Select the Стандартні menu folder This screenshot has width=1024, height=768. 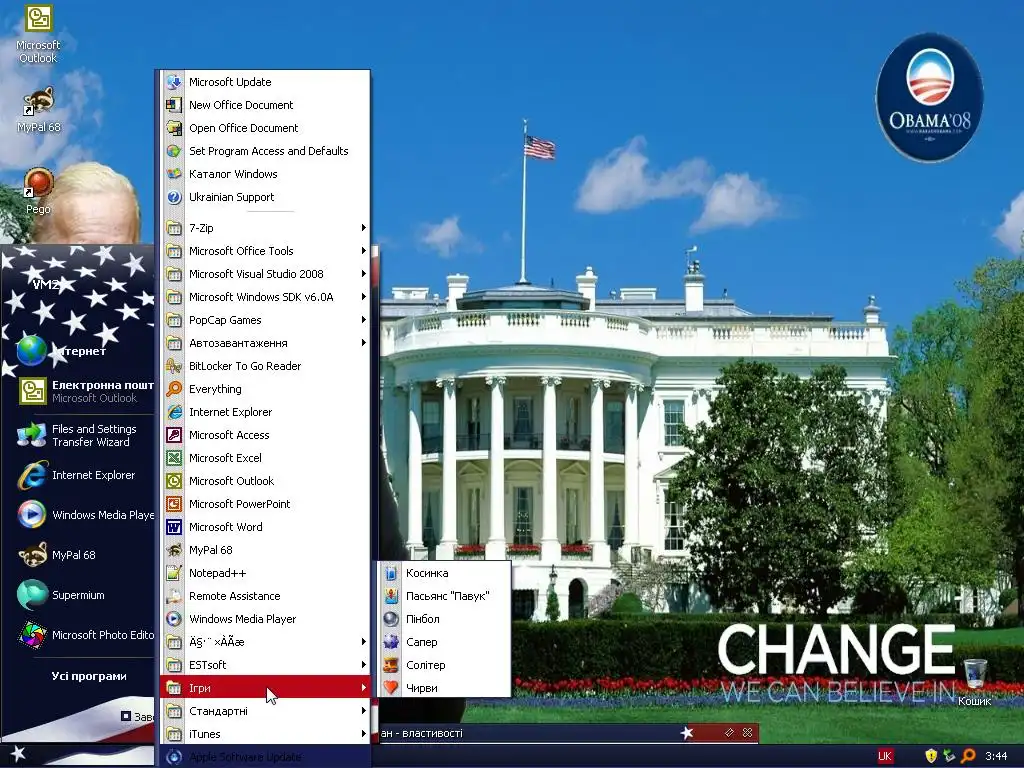265,711
